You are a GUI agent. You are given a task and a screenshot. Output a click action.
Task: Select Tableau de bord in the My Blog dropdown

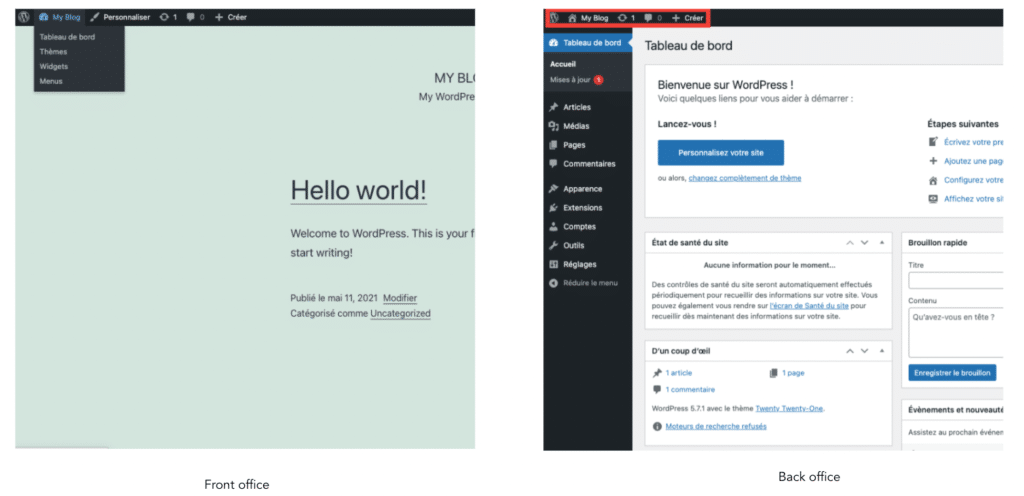click(67, 37)
